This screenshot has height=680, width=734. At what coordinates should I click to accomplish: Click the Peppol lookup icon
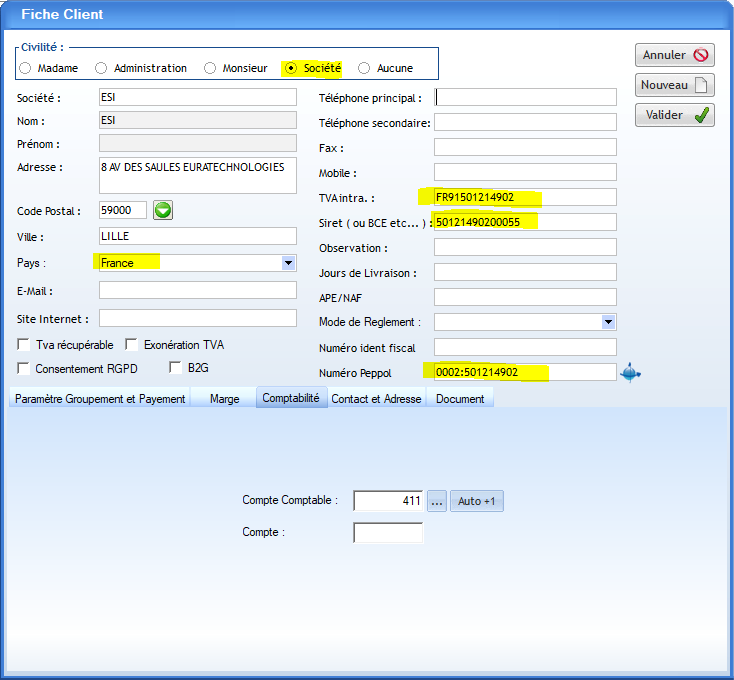coord(630,373)
